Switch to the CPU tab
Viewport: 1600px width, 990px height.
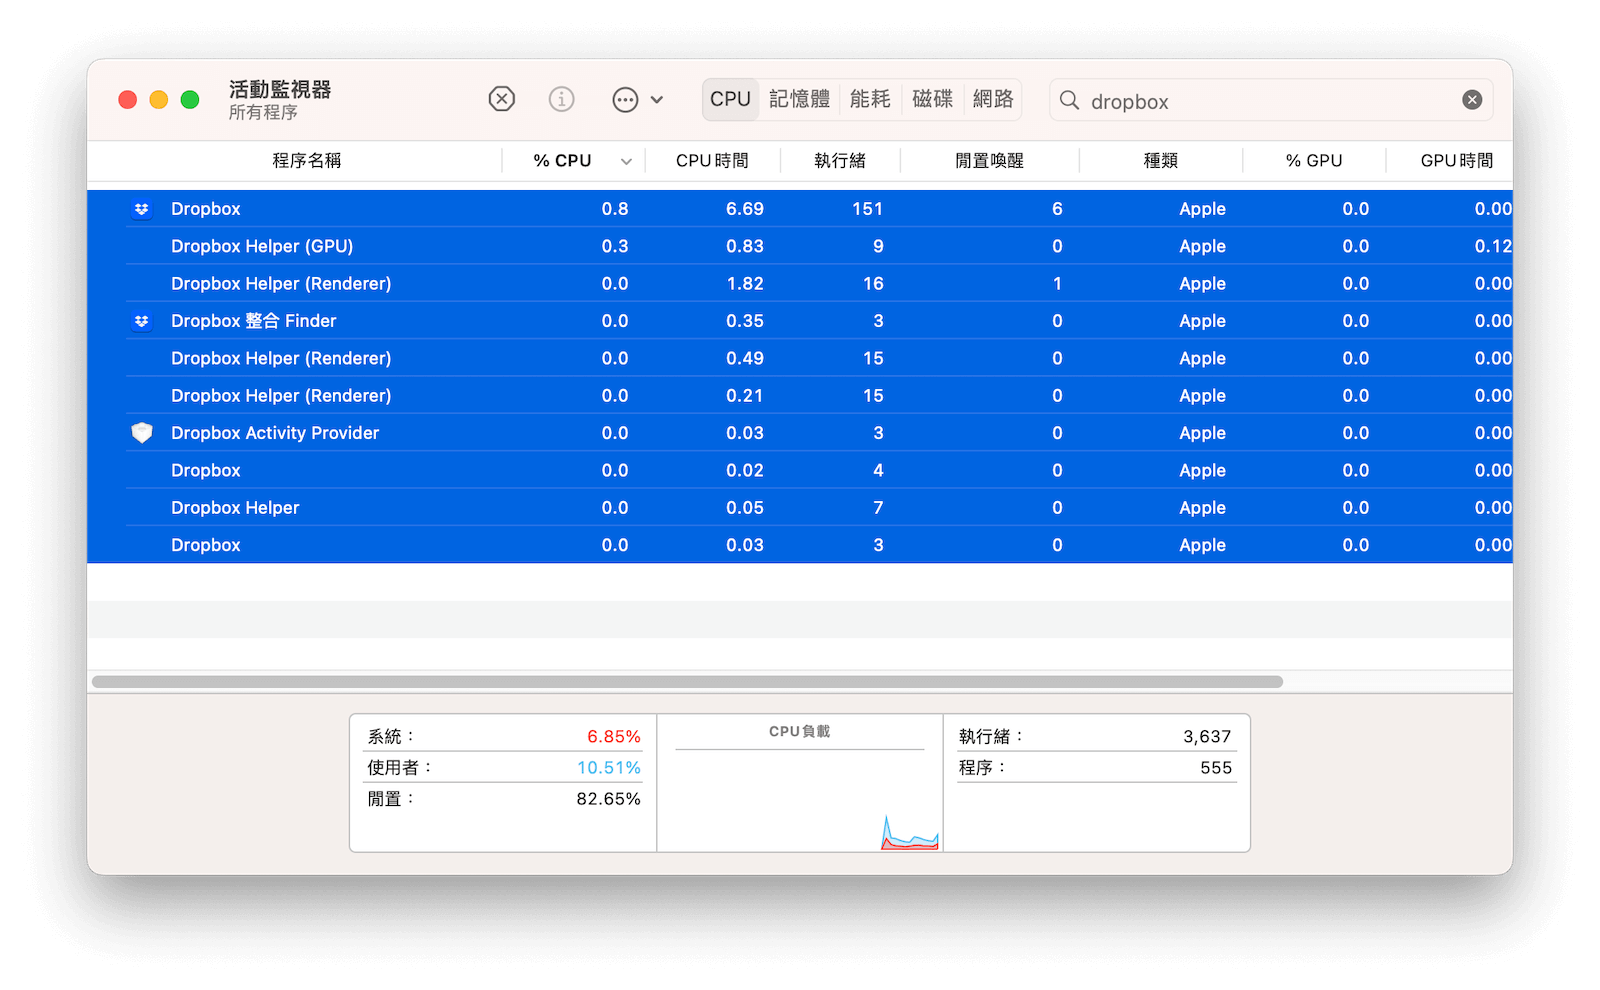[730, 99]
